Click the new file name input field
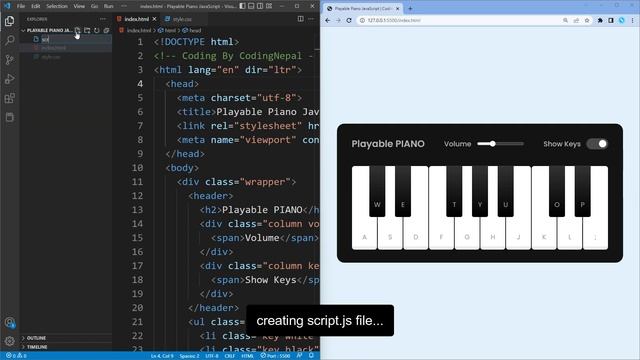Image resolution: width=640 pixels, height=360 pixels. (x=76, y=39)
